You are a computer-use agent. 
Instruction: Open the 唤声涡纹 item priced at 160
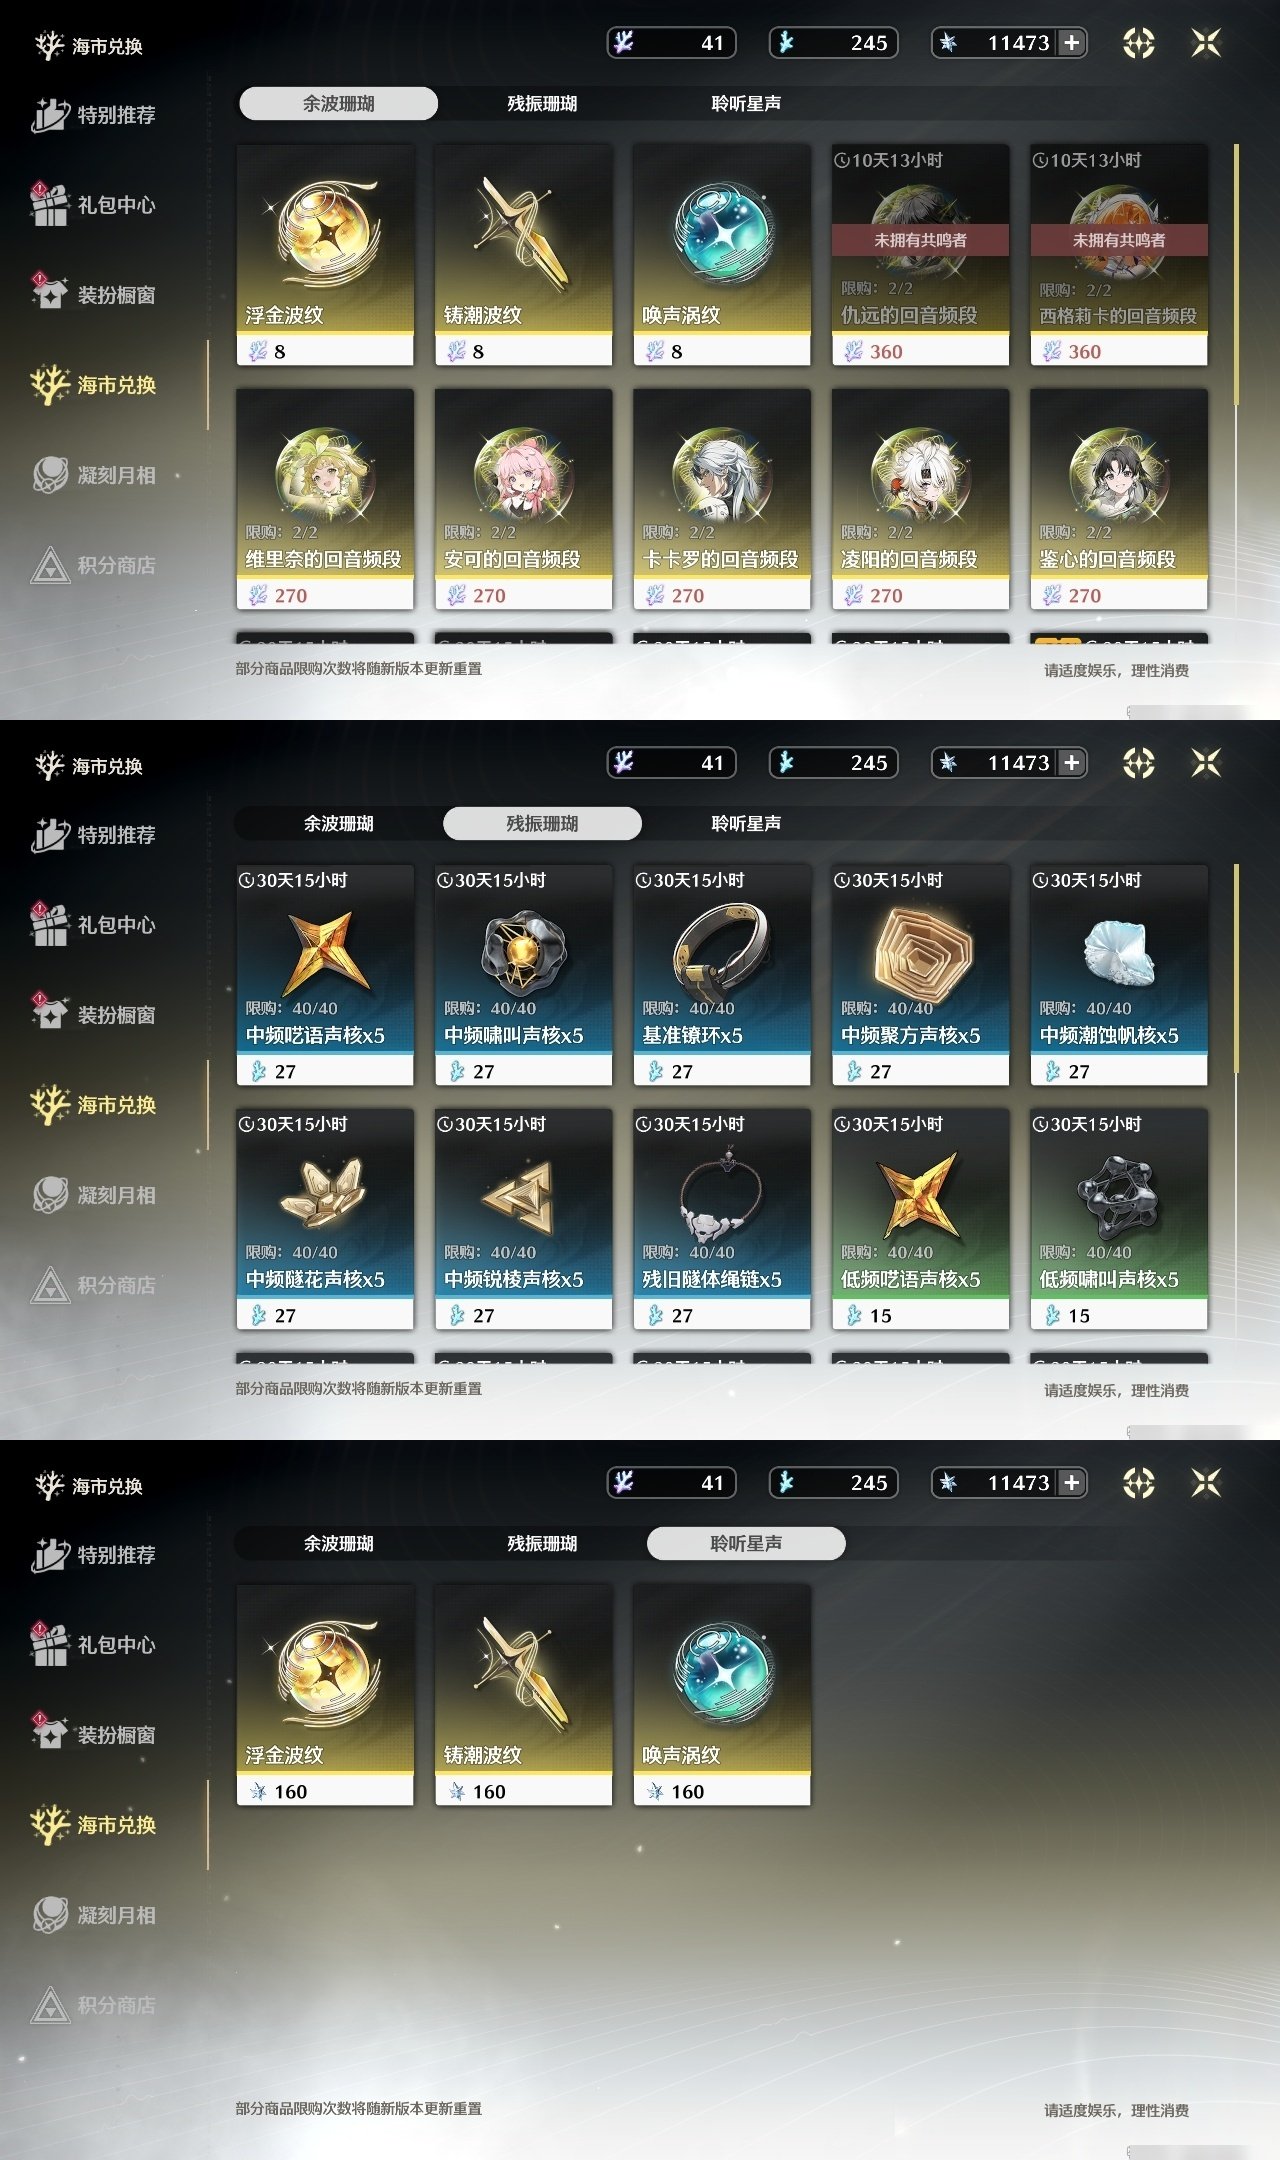pos(721,1695)
